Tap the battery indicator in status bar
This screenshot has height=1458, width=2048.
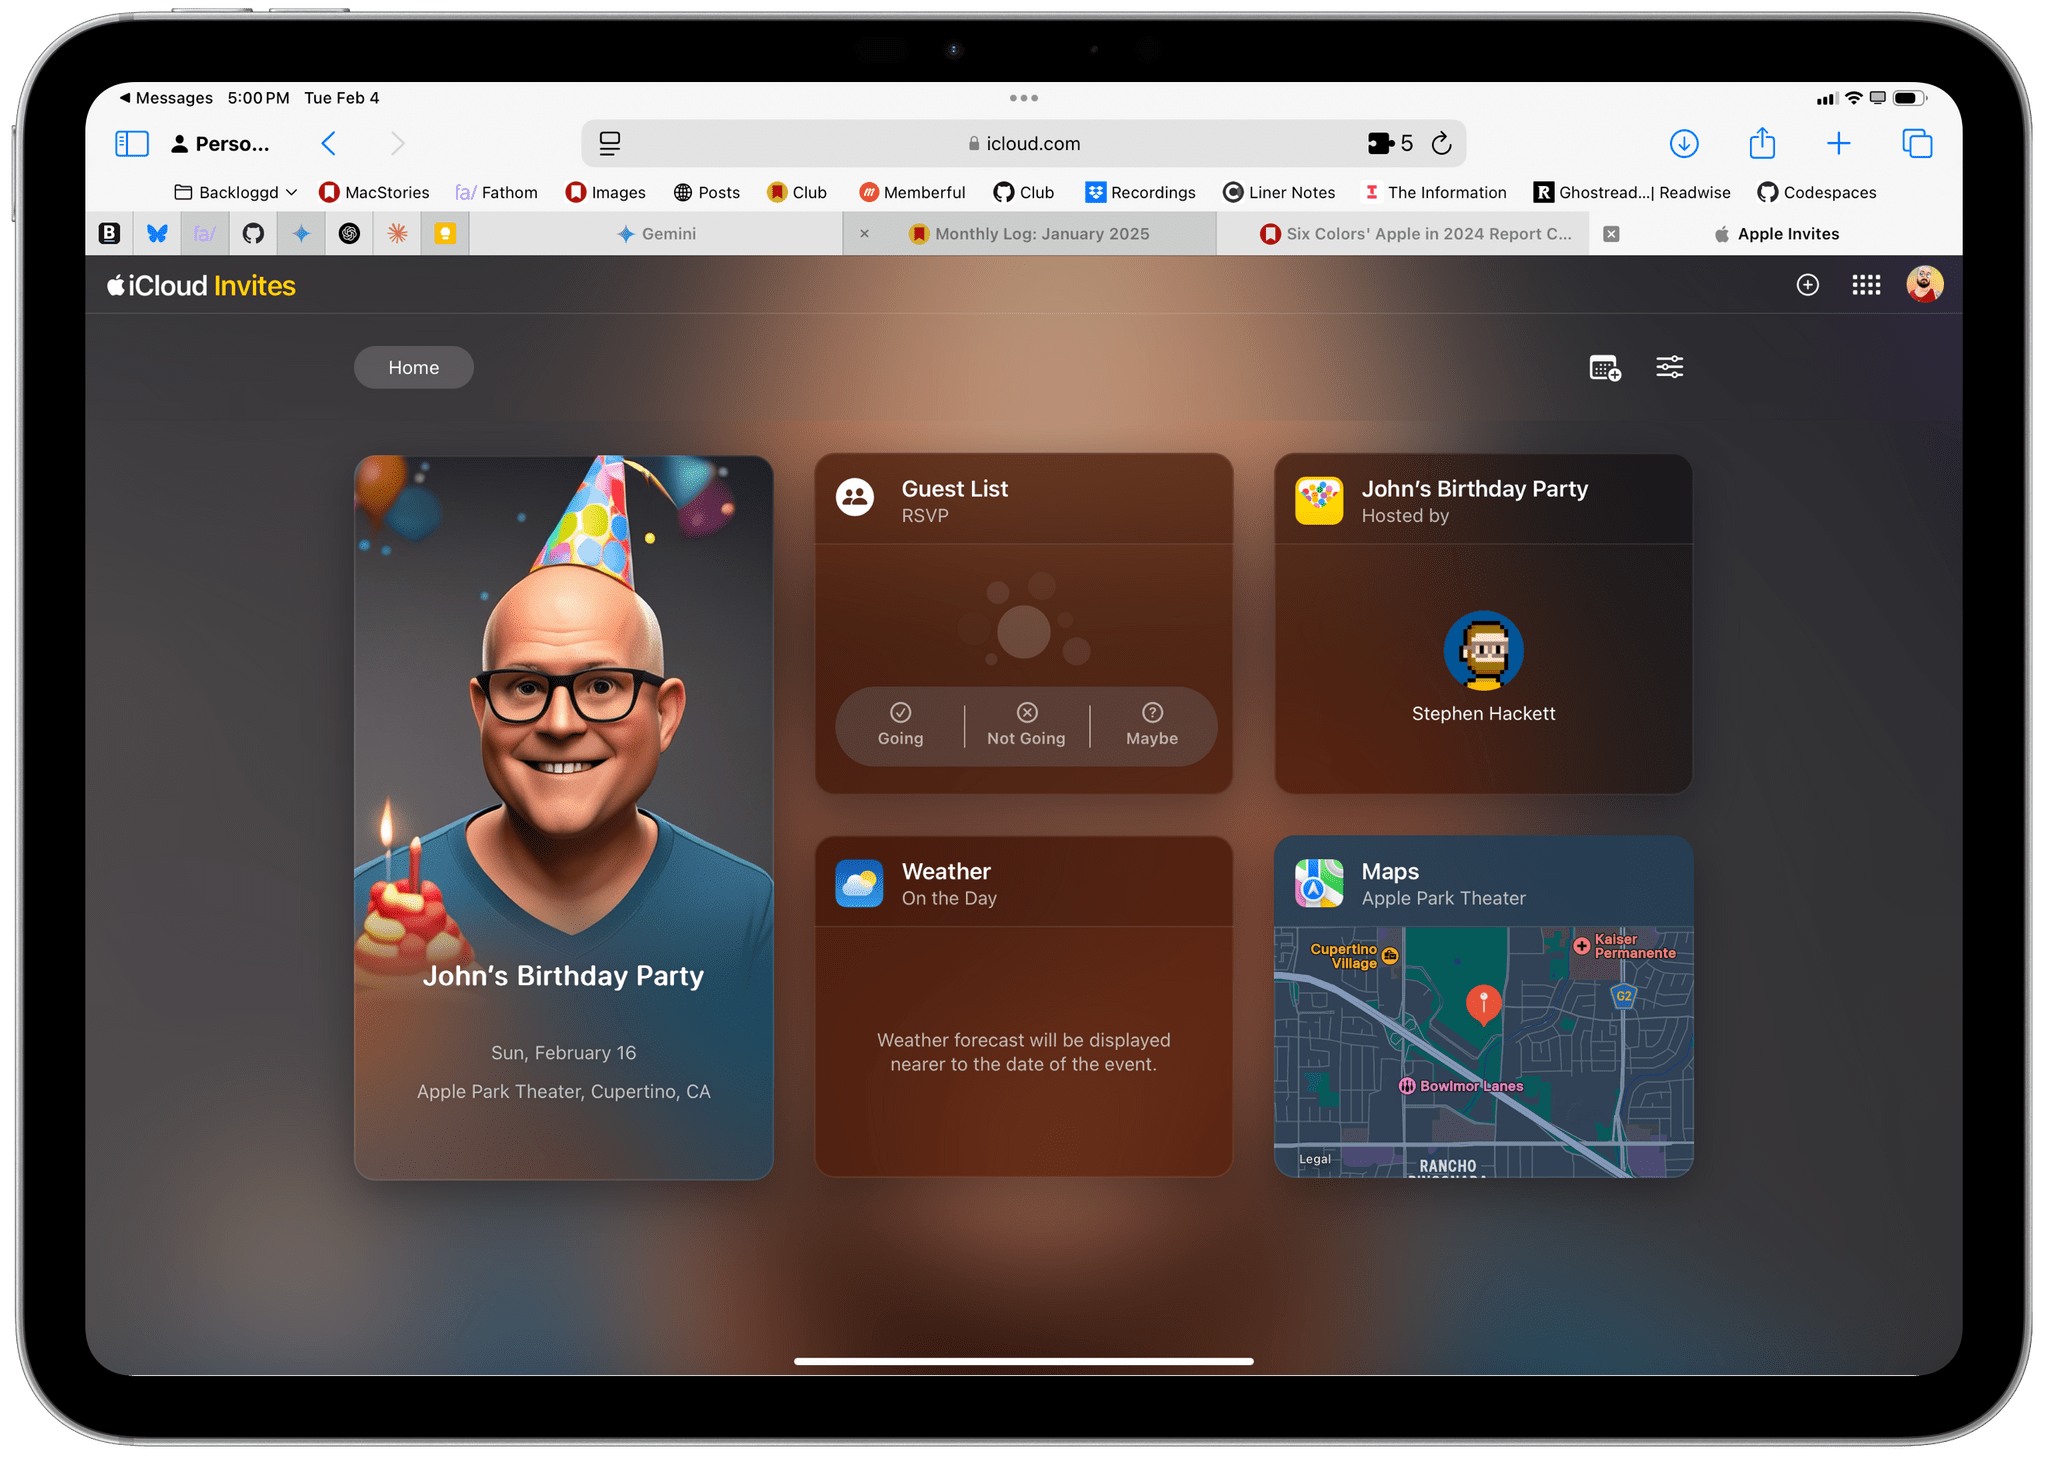(1909, 98)
